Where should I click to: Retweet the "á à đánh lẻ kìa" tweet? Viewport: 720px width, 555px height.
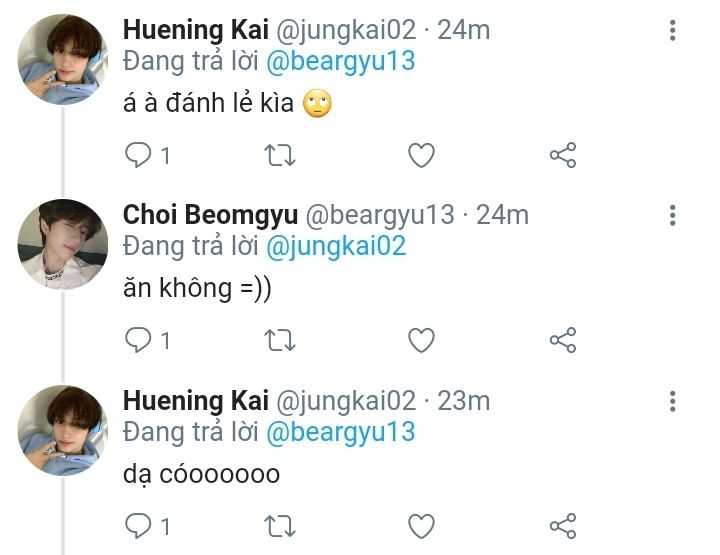click(x=280, y=155)
